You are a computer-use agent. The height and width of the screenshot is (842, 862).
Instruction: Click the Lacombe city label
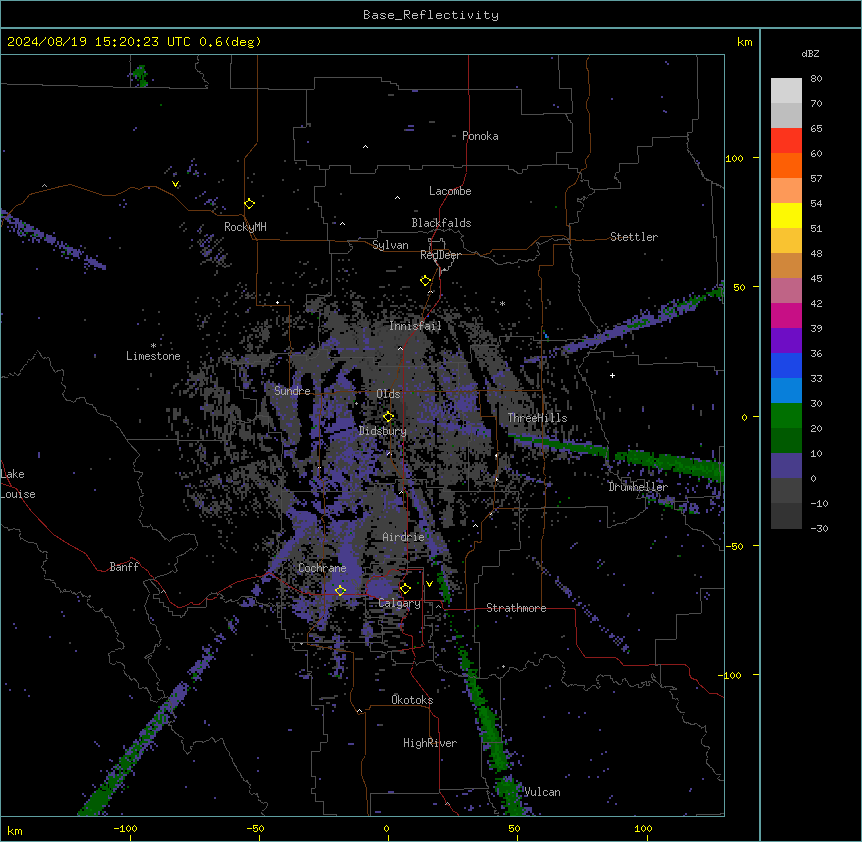coord(450,191)
